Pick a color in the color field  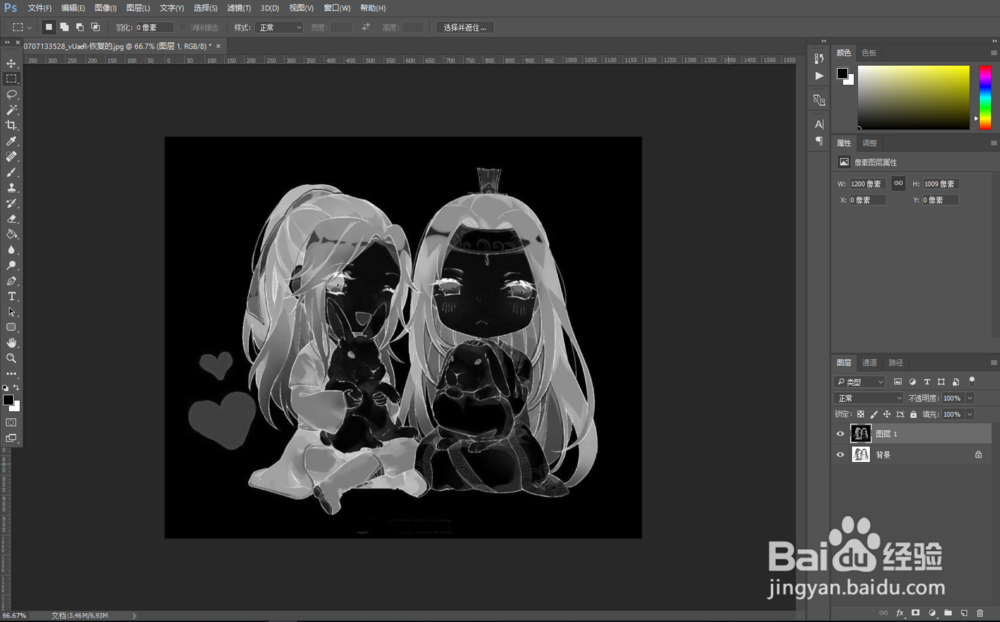tap(913, 97)
